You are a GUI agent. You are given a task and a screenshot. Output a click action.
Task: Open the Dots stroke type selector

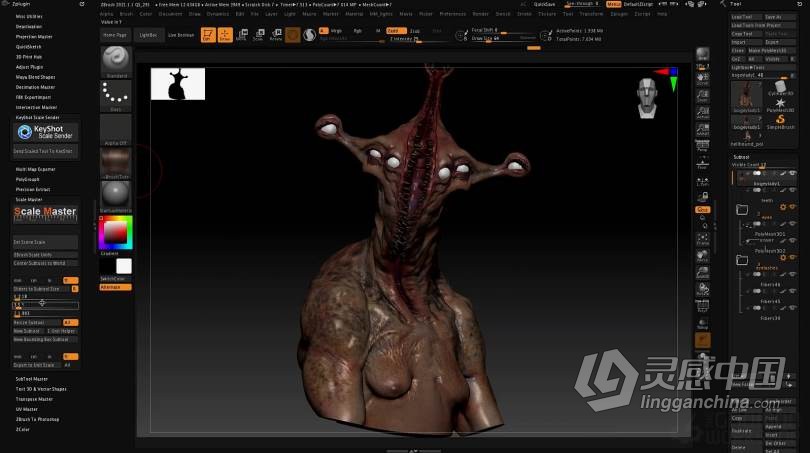pos(116,95)
